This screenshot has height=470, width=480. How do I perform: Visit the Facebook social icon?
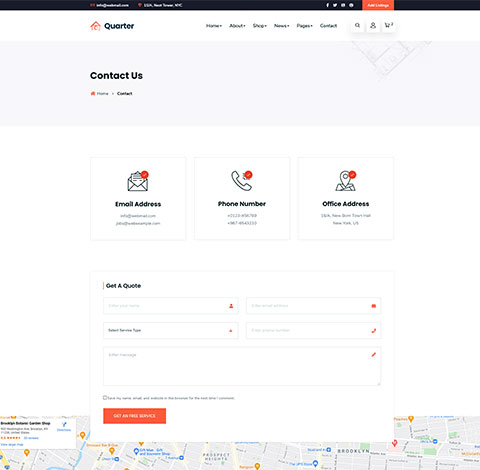(x=327, y=5)
